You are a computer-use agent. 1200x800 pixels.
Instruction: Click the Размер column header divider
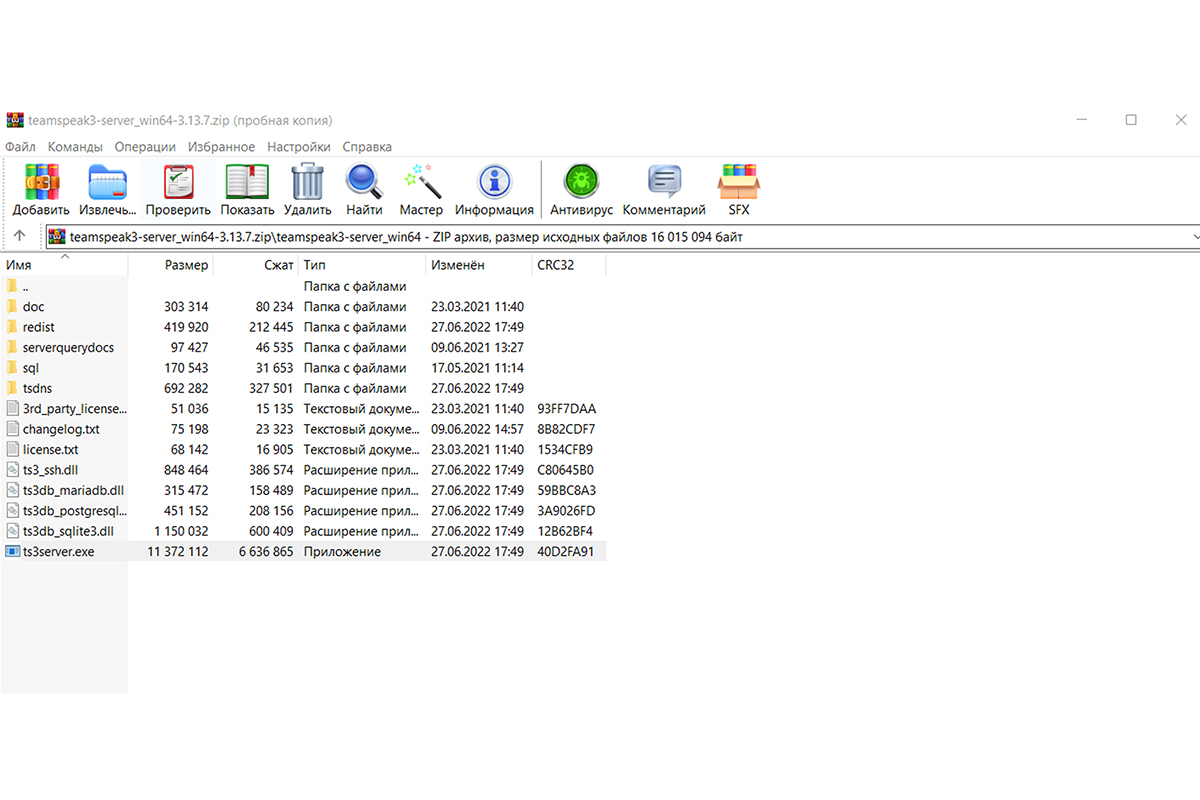[x=212, y=264]
